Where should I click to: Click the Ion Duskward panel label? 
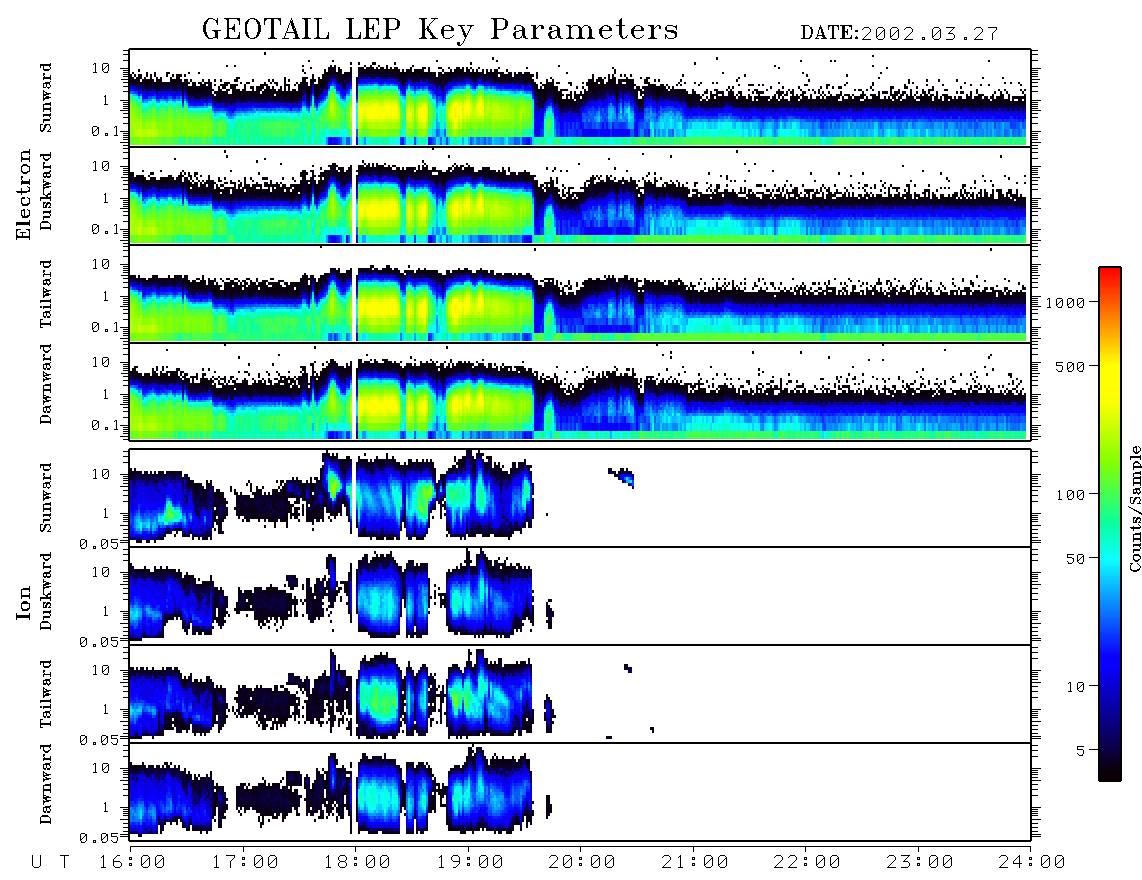46,592
